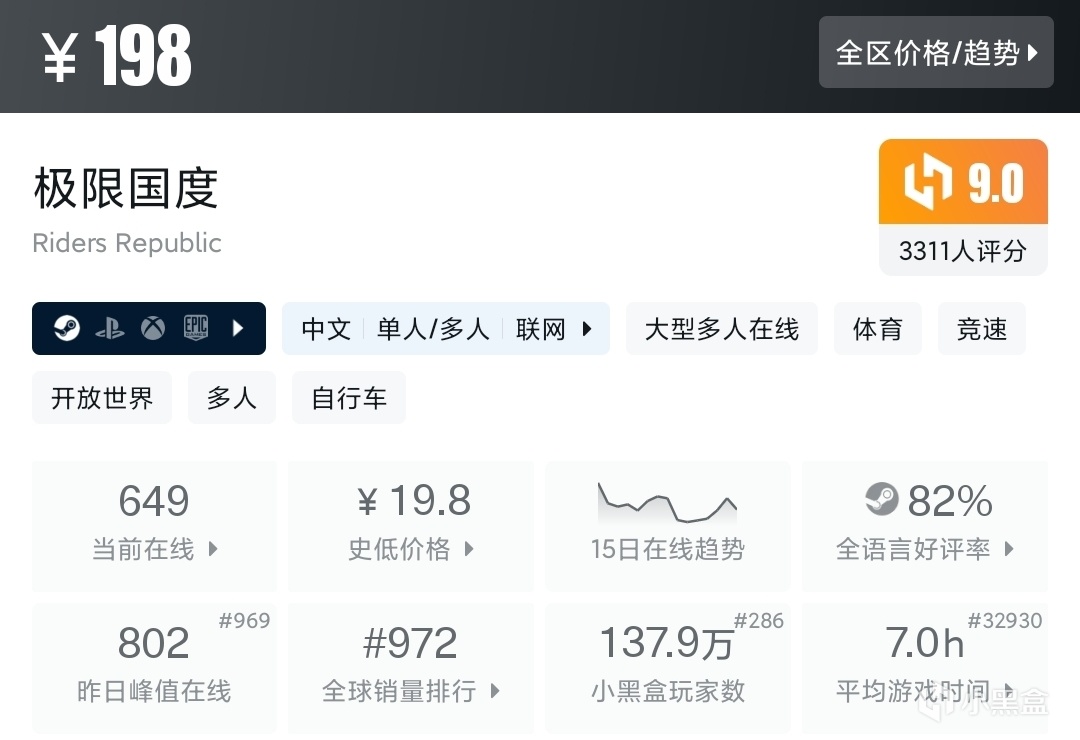View 史低价格 lowest price history
The height and width of the screenshot is (740, 1080).
410,524
